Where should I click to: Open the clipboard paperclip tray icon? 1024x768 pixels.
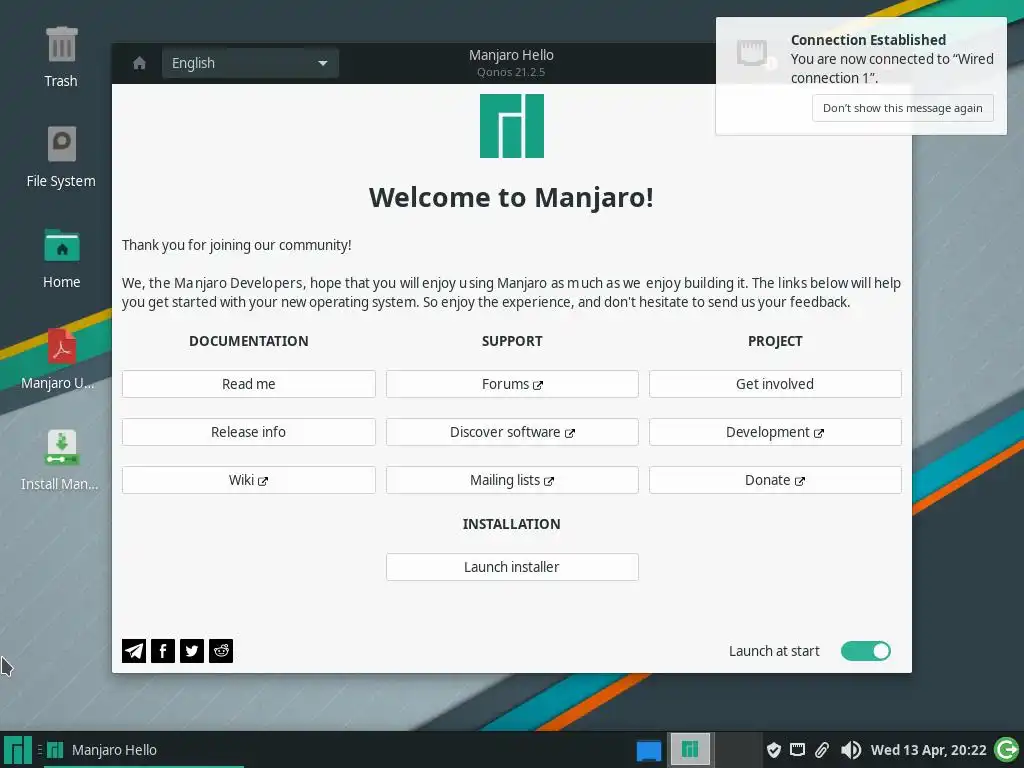pyautogui.click(x=822, y=750)
